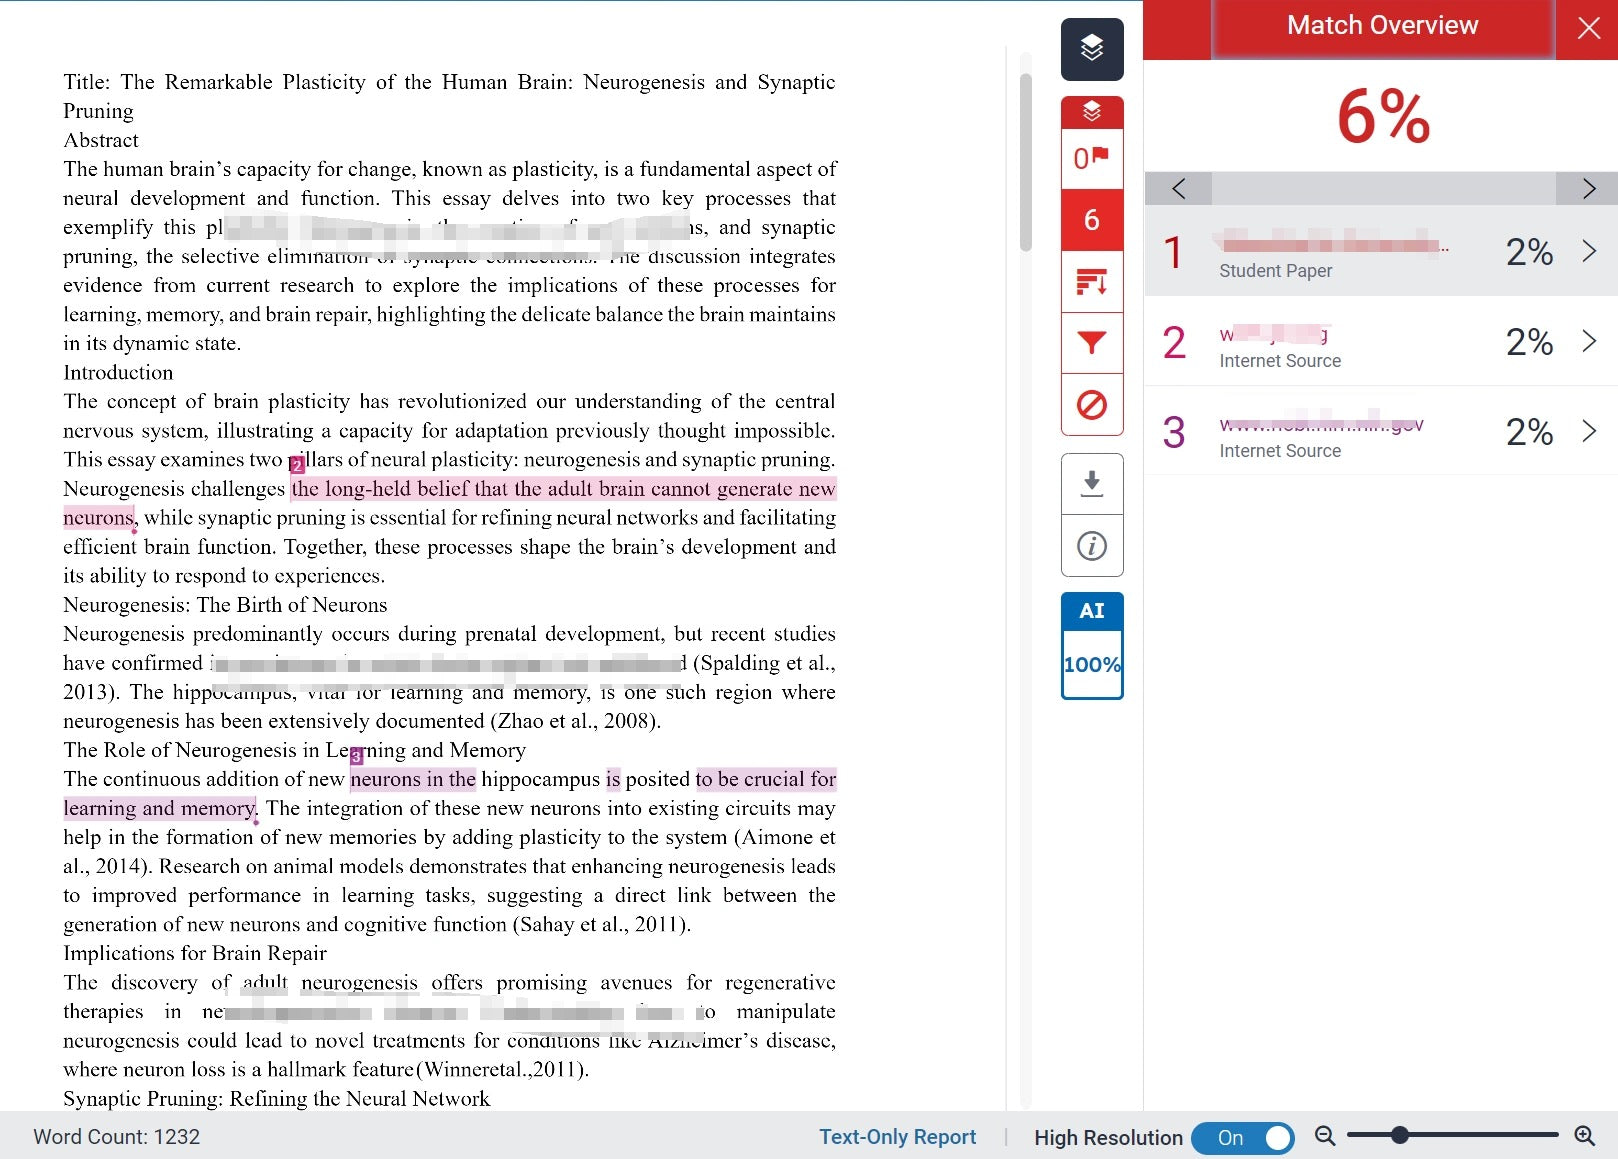Click the highlighted match 2 marker in text
The height and width of the screenshot is (1159, 1618).
click(x=297, y=465)
